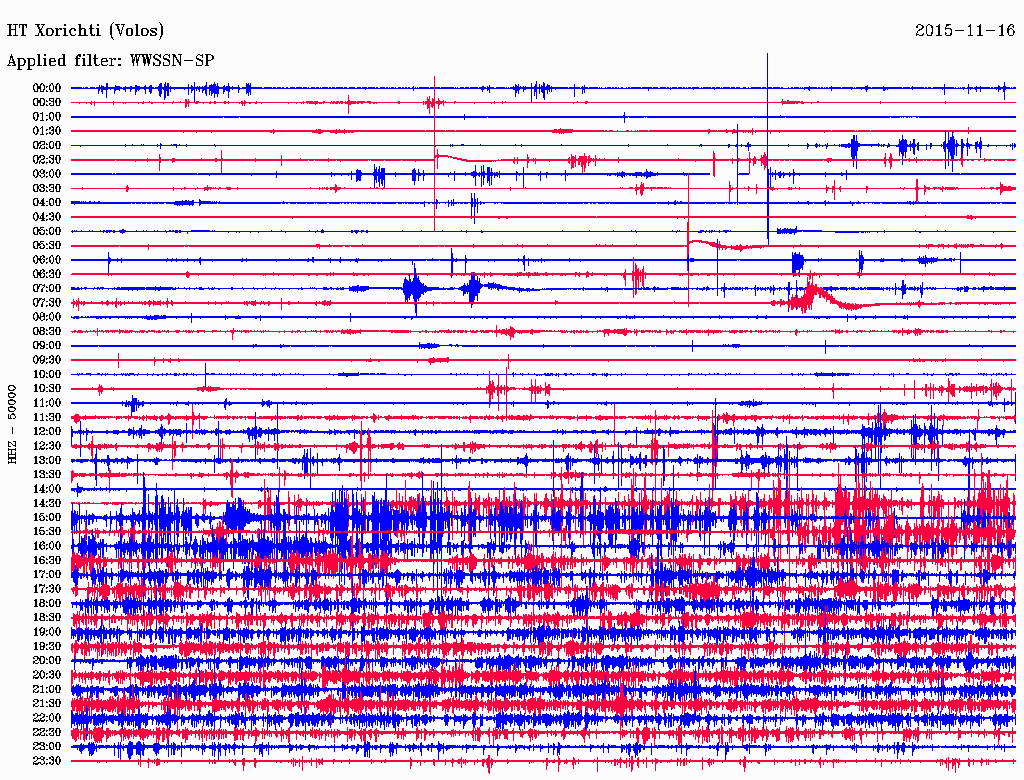Select the 15:00 time label
Image resolution: width=1024 pixels, height=780 pixels.
47,517
